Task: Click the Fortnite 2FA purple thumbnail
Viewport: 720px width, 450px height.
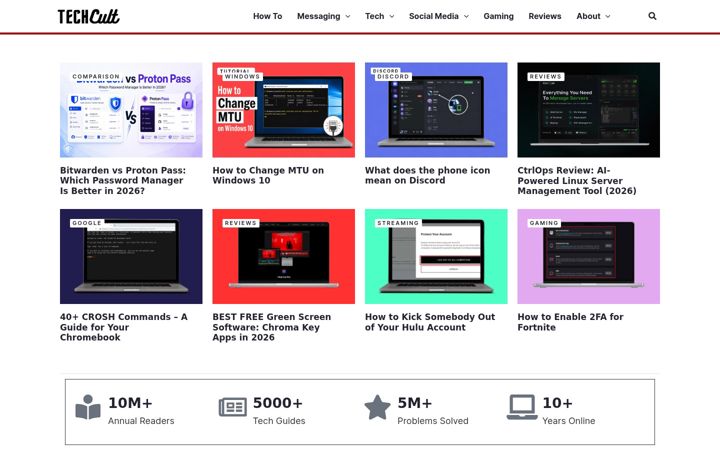Action: pos(588,256)
